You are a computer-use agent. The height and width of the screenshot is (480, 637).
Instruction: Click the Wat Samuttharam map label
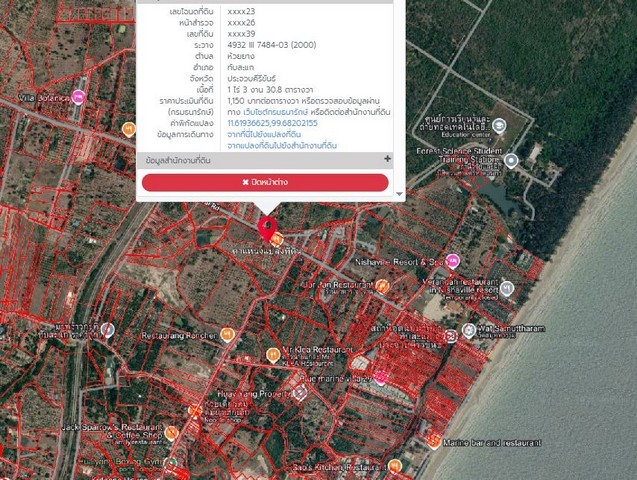point(511,328)
